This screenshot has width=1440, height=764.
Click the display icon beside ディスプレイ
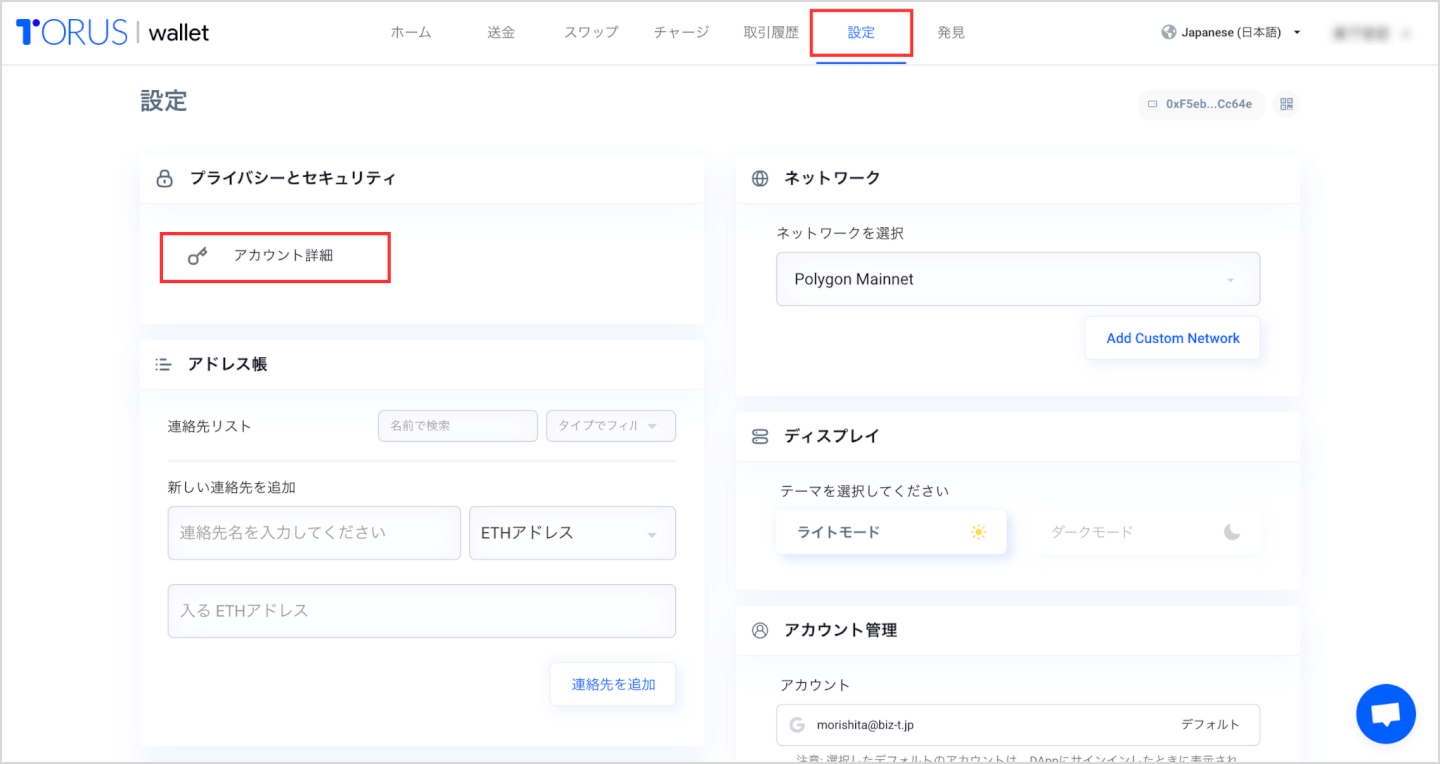758,436
